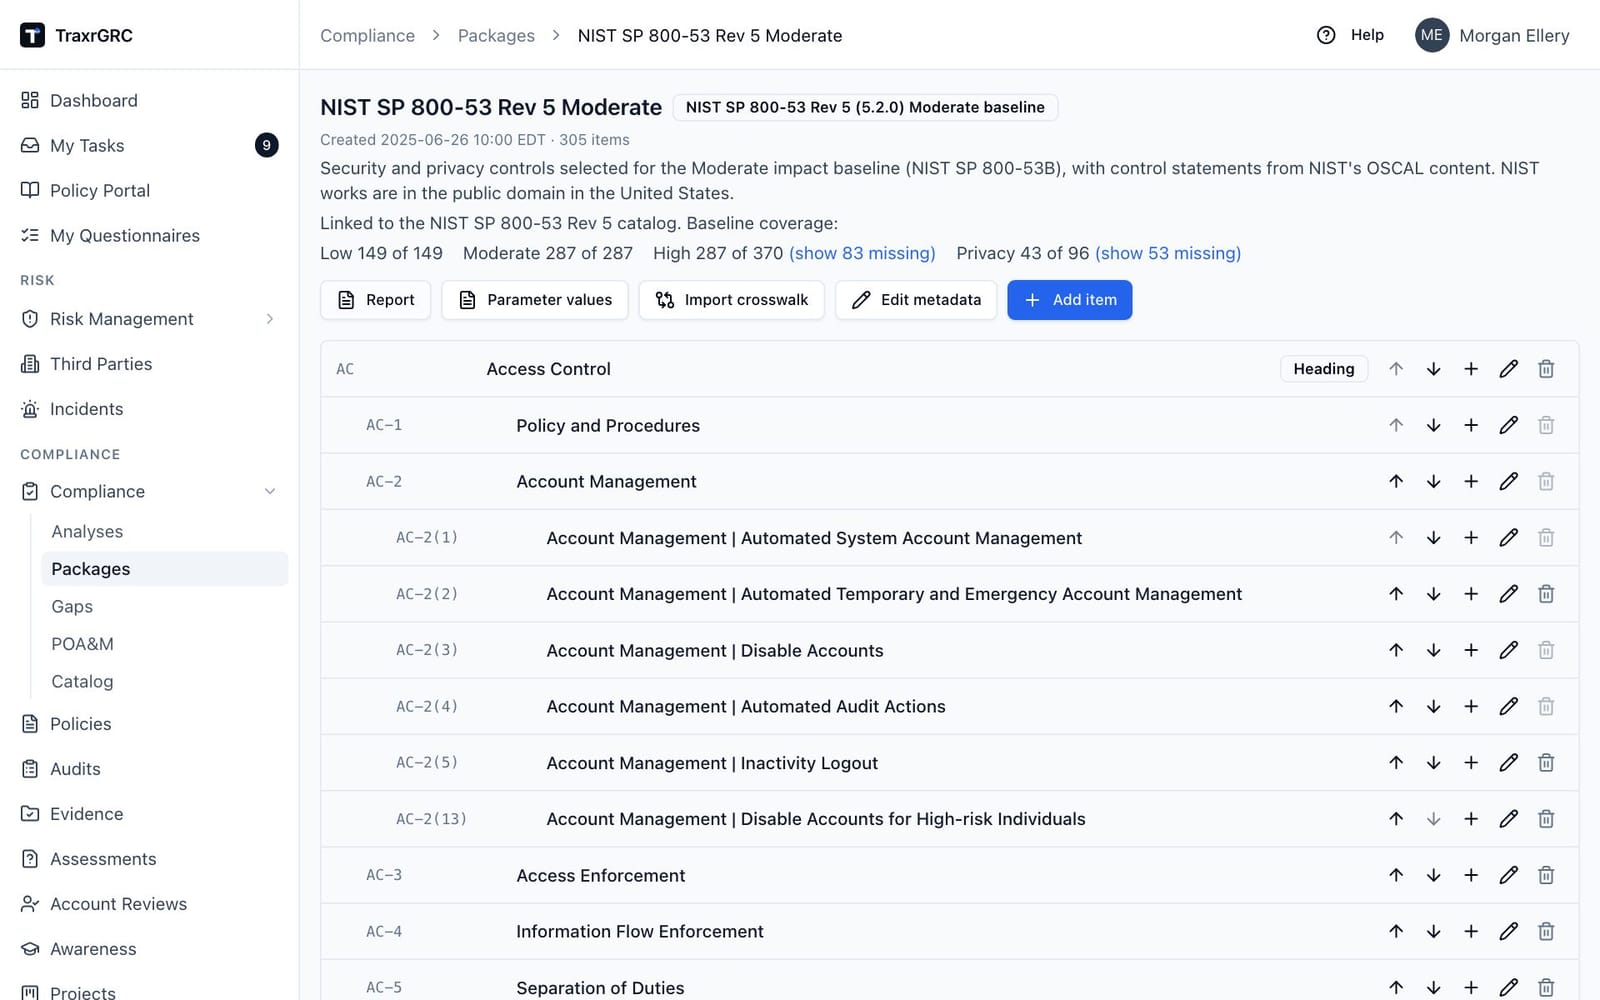The height and width of the screenshot is (1000, 1600).
Task: Delete AC-4 Information Flow Enforcement row
Action: pos(1546,931)
